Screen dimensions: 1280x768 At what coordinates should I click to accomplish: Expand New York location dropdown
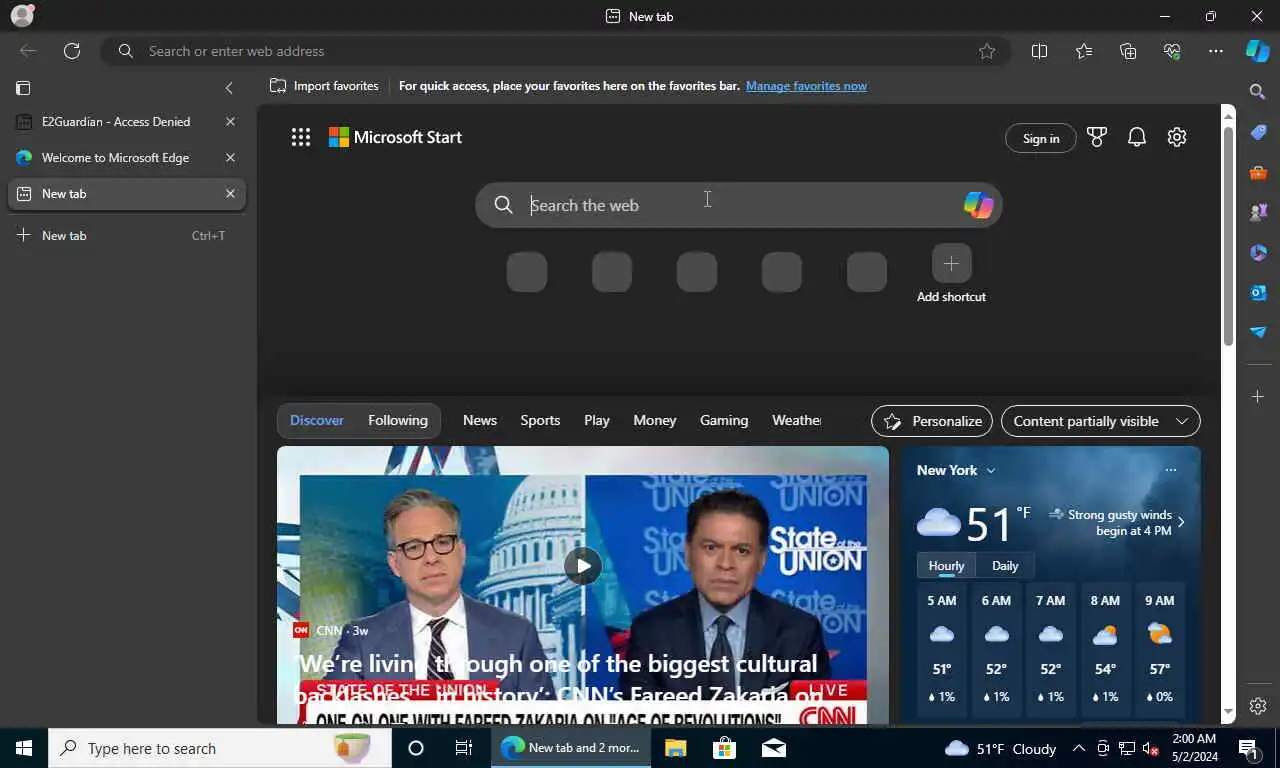pyautogui.click(x=956, y=470)
